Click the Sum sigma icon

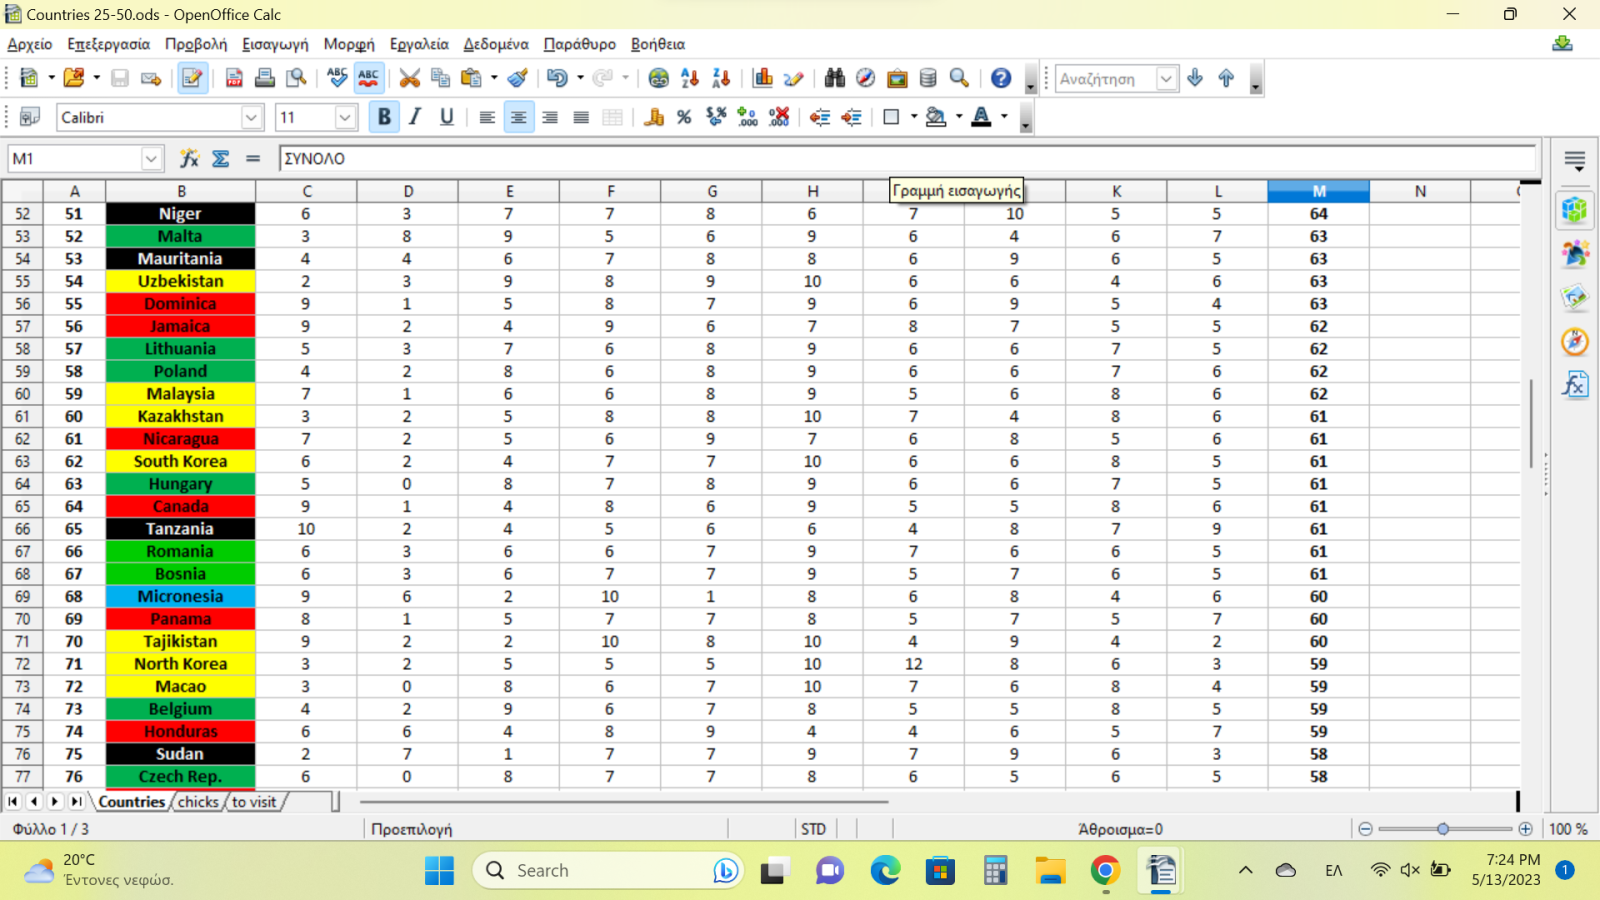point(221,158)
